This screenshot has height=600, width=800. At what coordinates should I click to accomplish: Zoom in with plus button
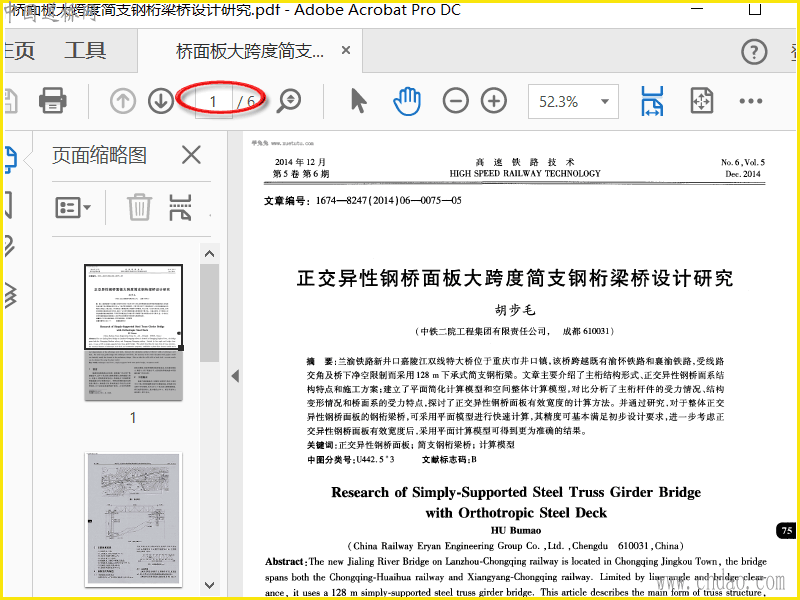[494, 101]
